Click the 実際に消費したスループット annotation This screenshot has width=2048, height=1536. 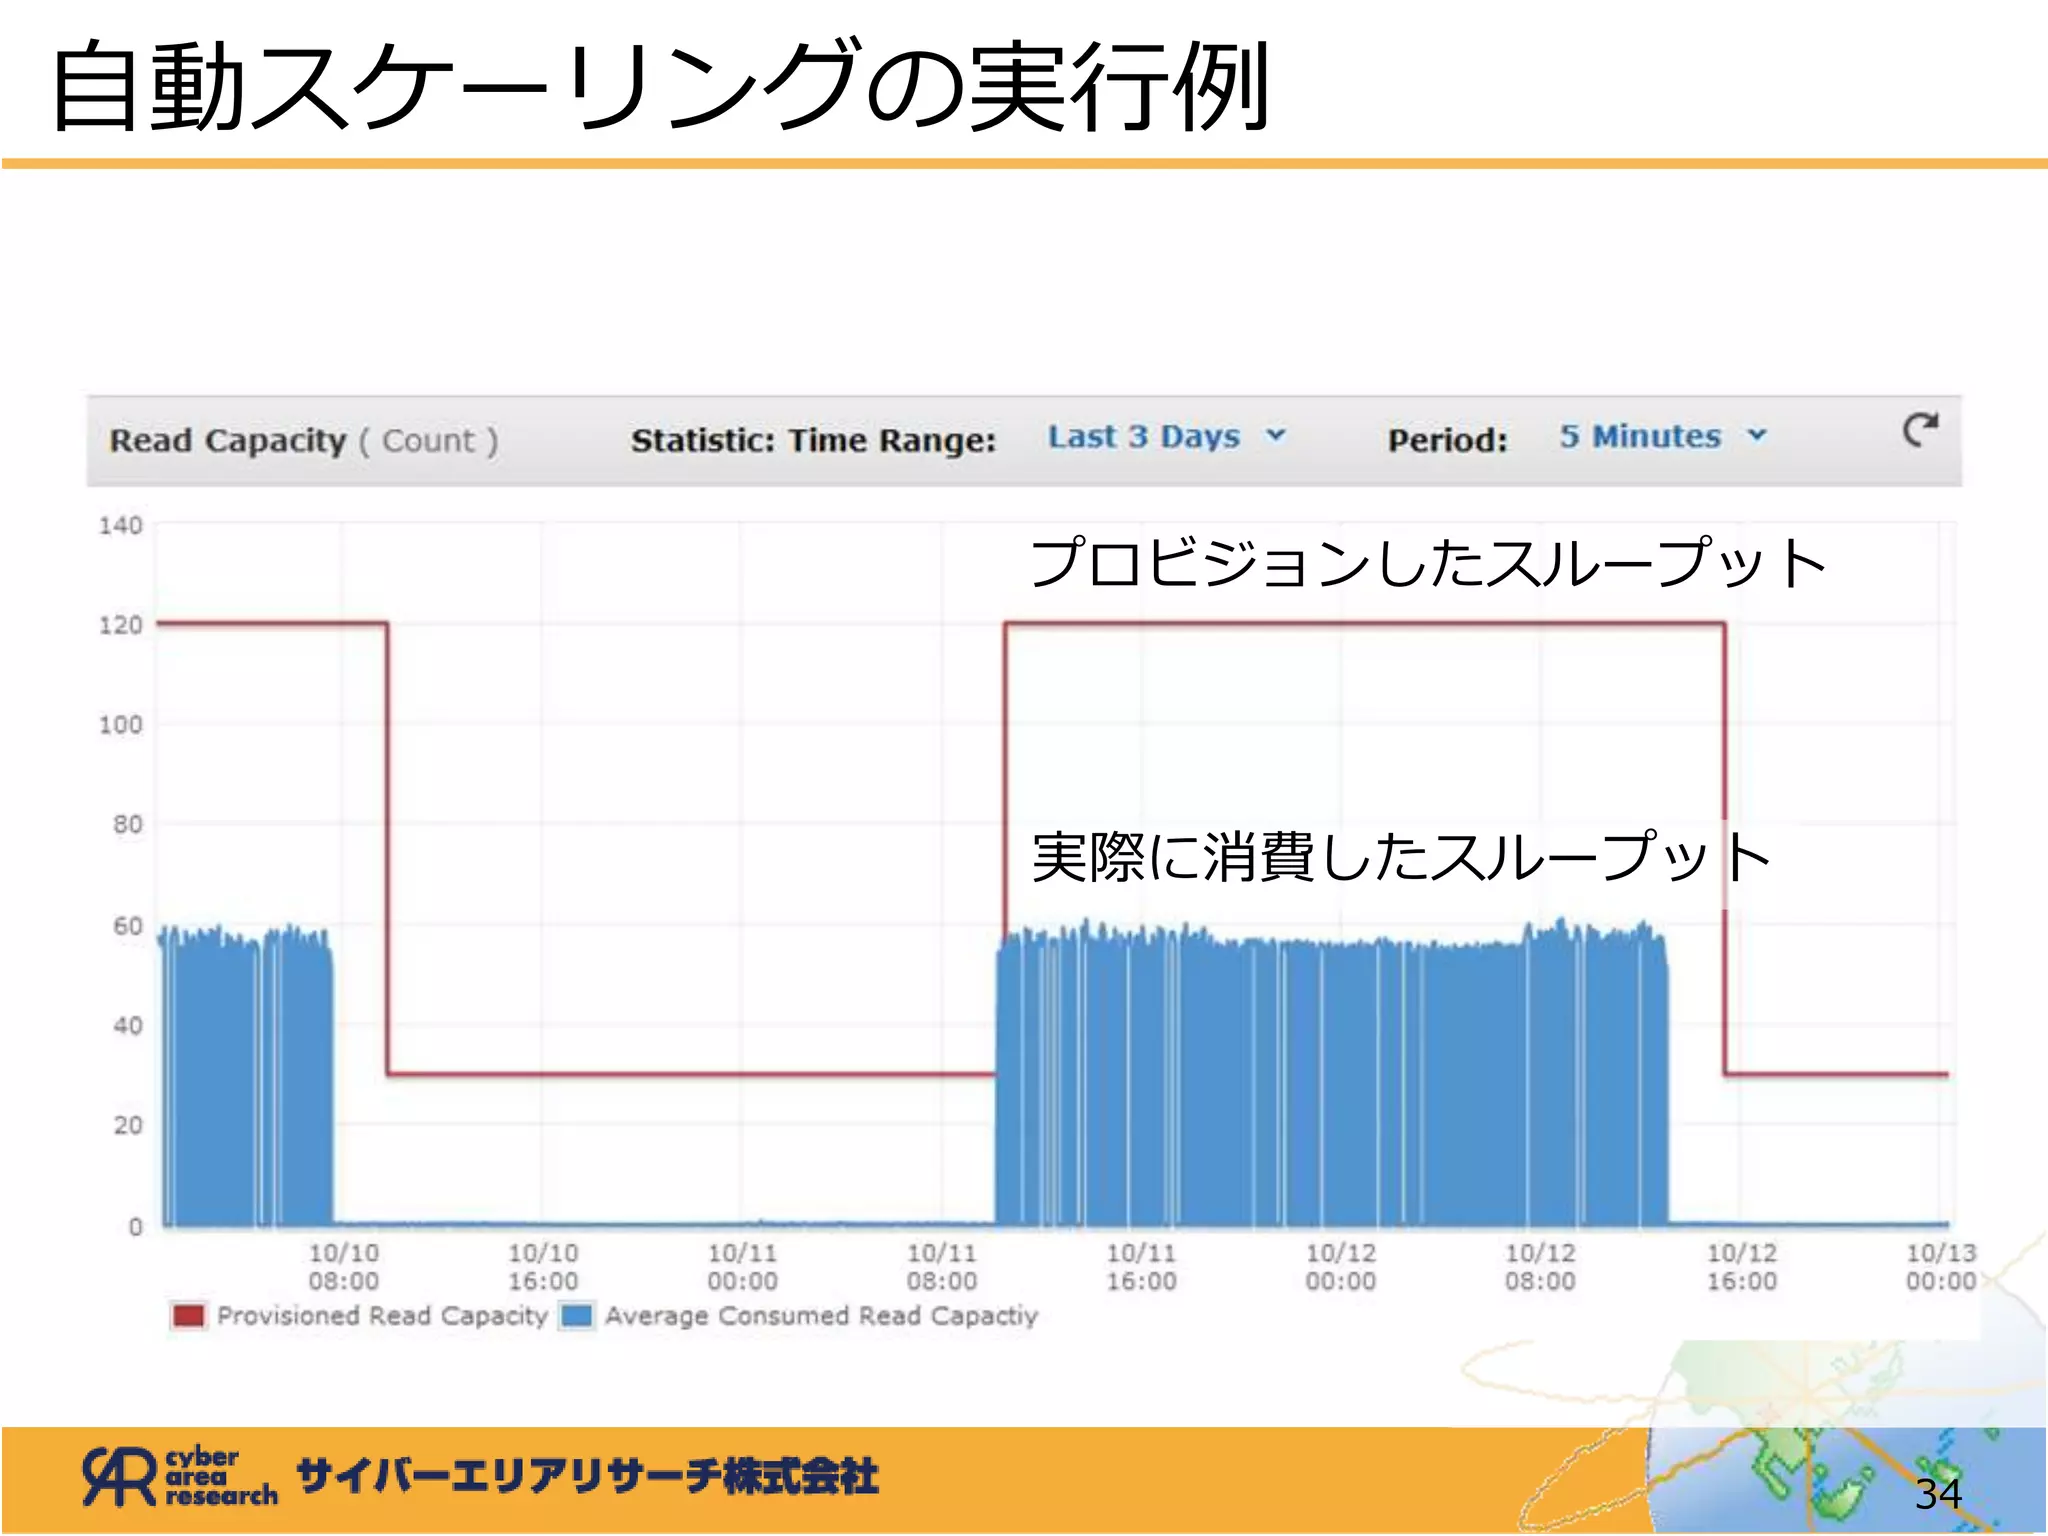pyautogui.click(x=1402, y=857)
